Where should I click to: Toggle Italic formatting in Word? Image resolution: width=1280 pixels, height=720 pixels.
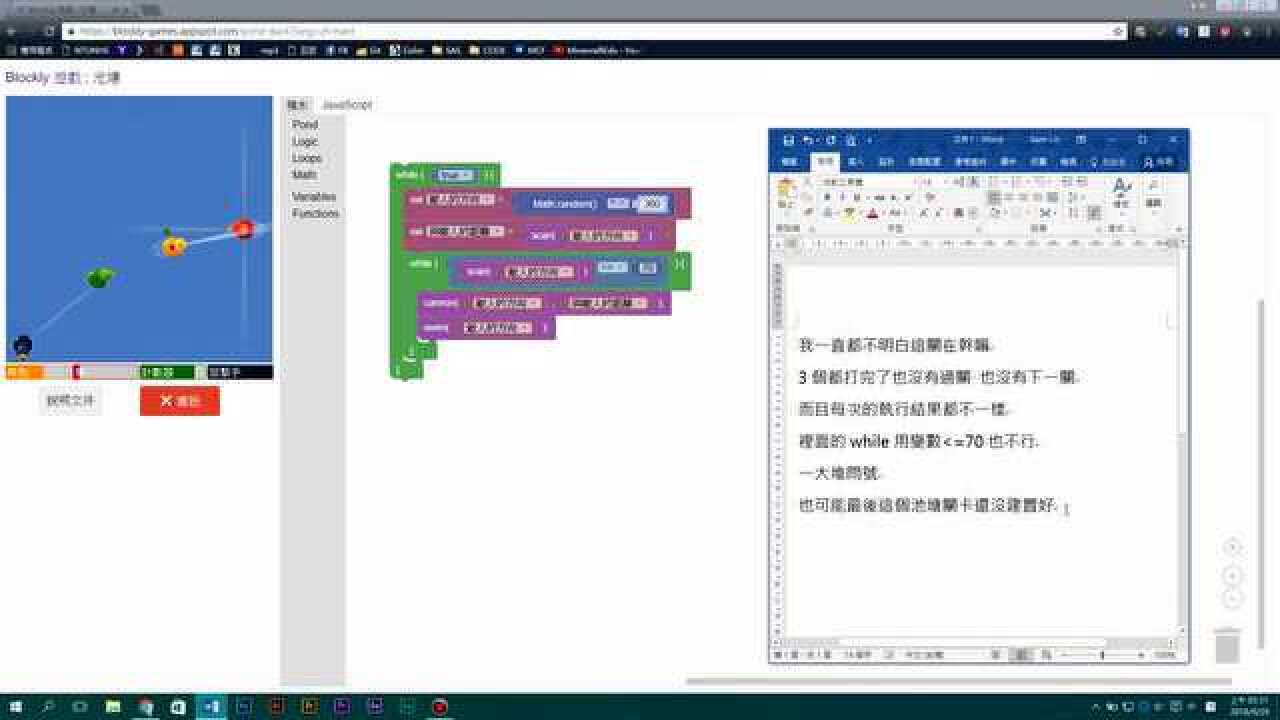pyautogui.click(x=842, y=197)
